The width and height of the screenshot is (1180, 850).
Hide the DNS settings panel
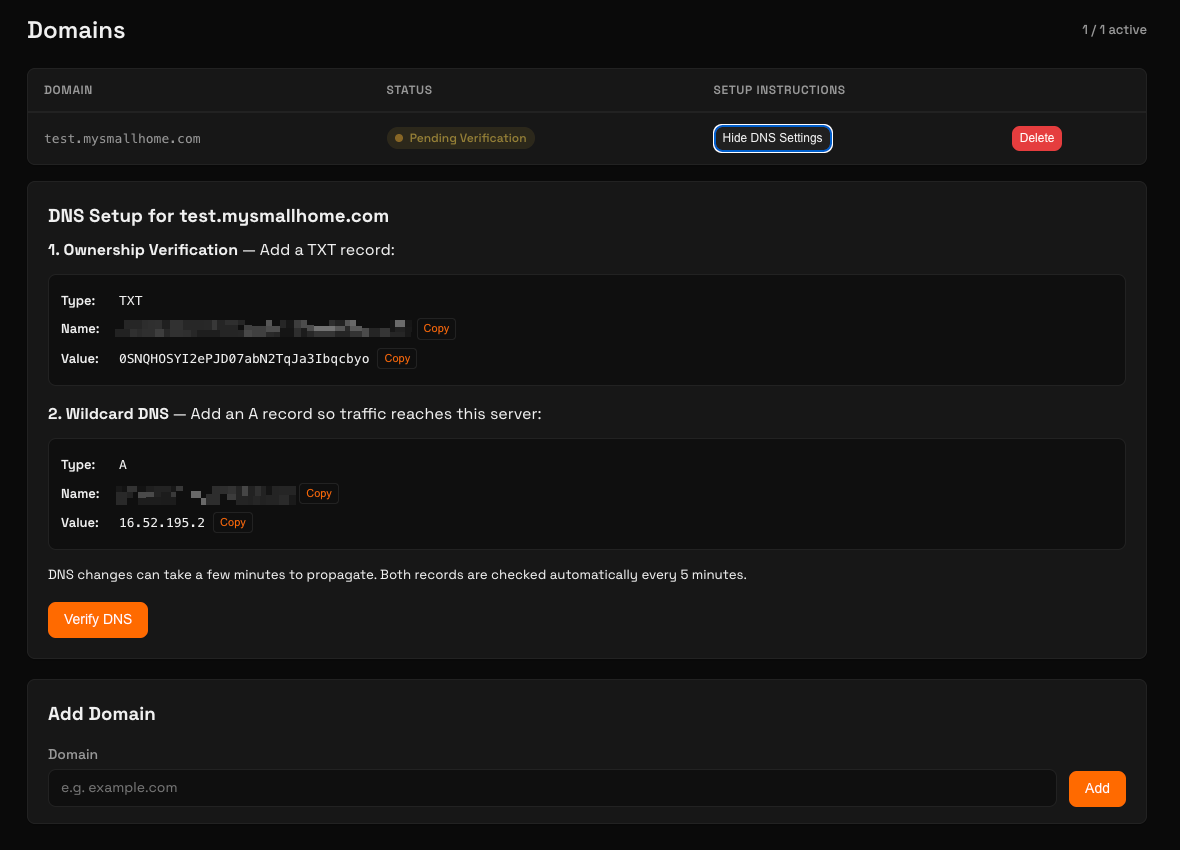tap(772, 138)
